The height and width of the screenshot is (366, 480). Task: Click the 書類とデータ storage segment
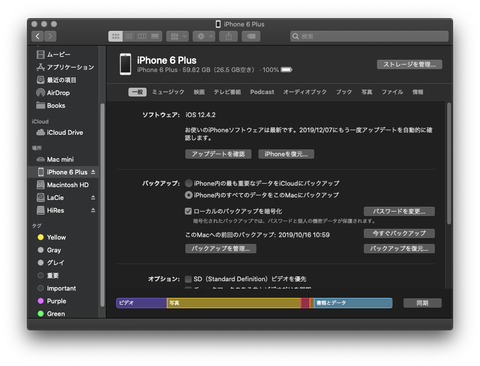[353, 303]
